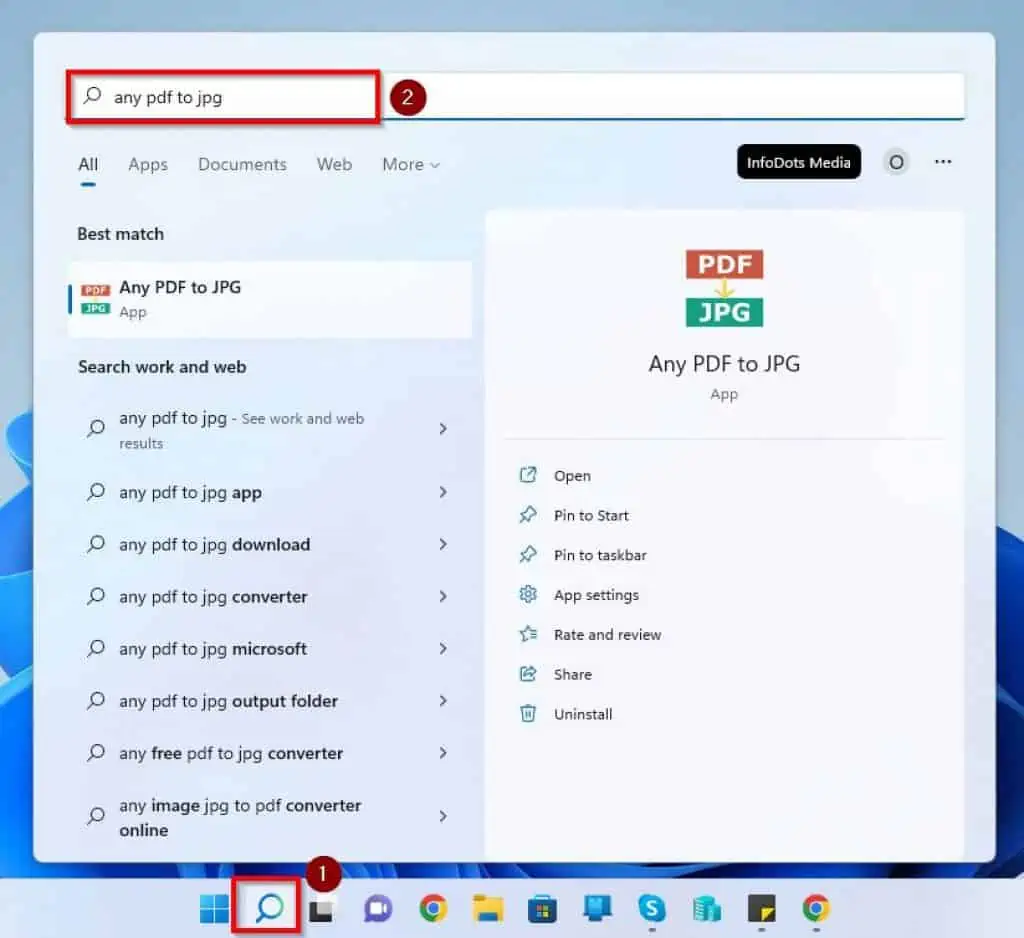1024x938 pixels.
Task: Select the Any PDF to JPG best match result
Action: pos(270,298)
